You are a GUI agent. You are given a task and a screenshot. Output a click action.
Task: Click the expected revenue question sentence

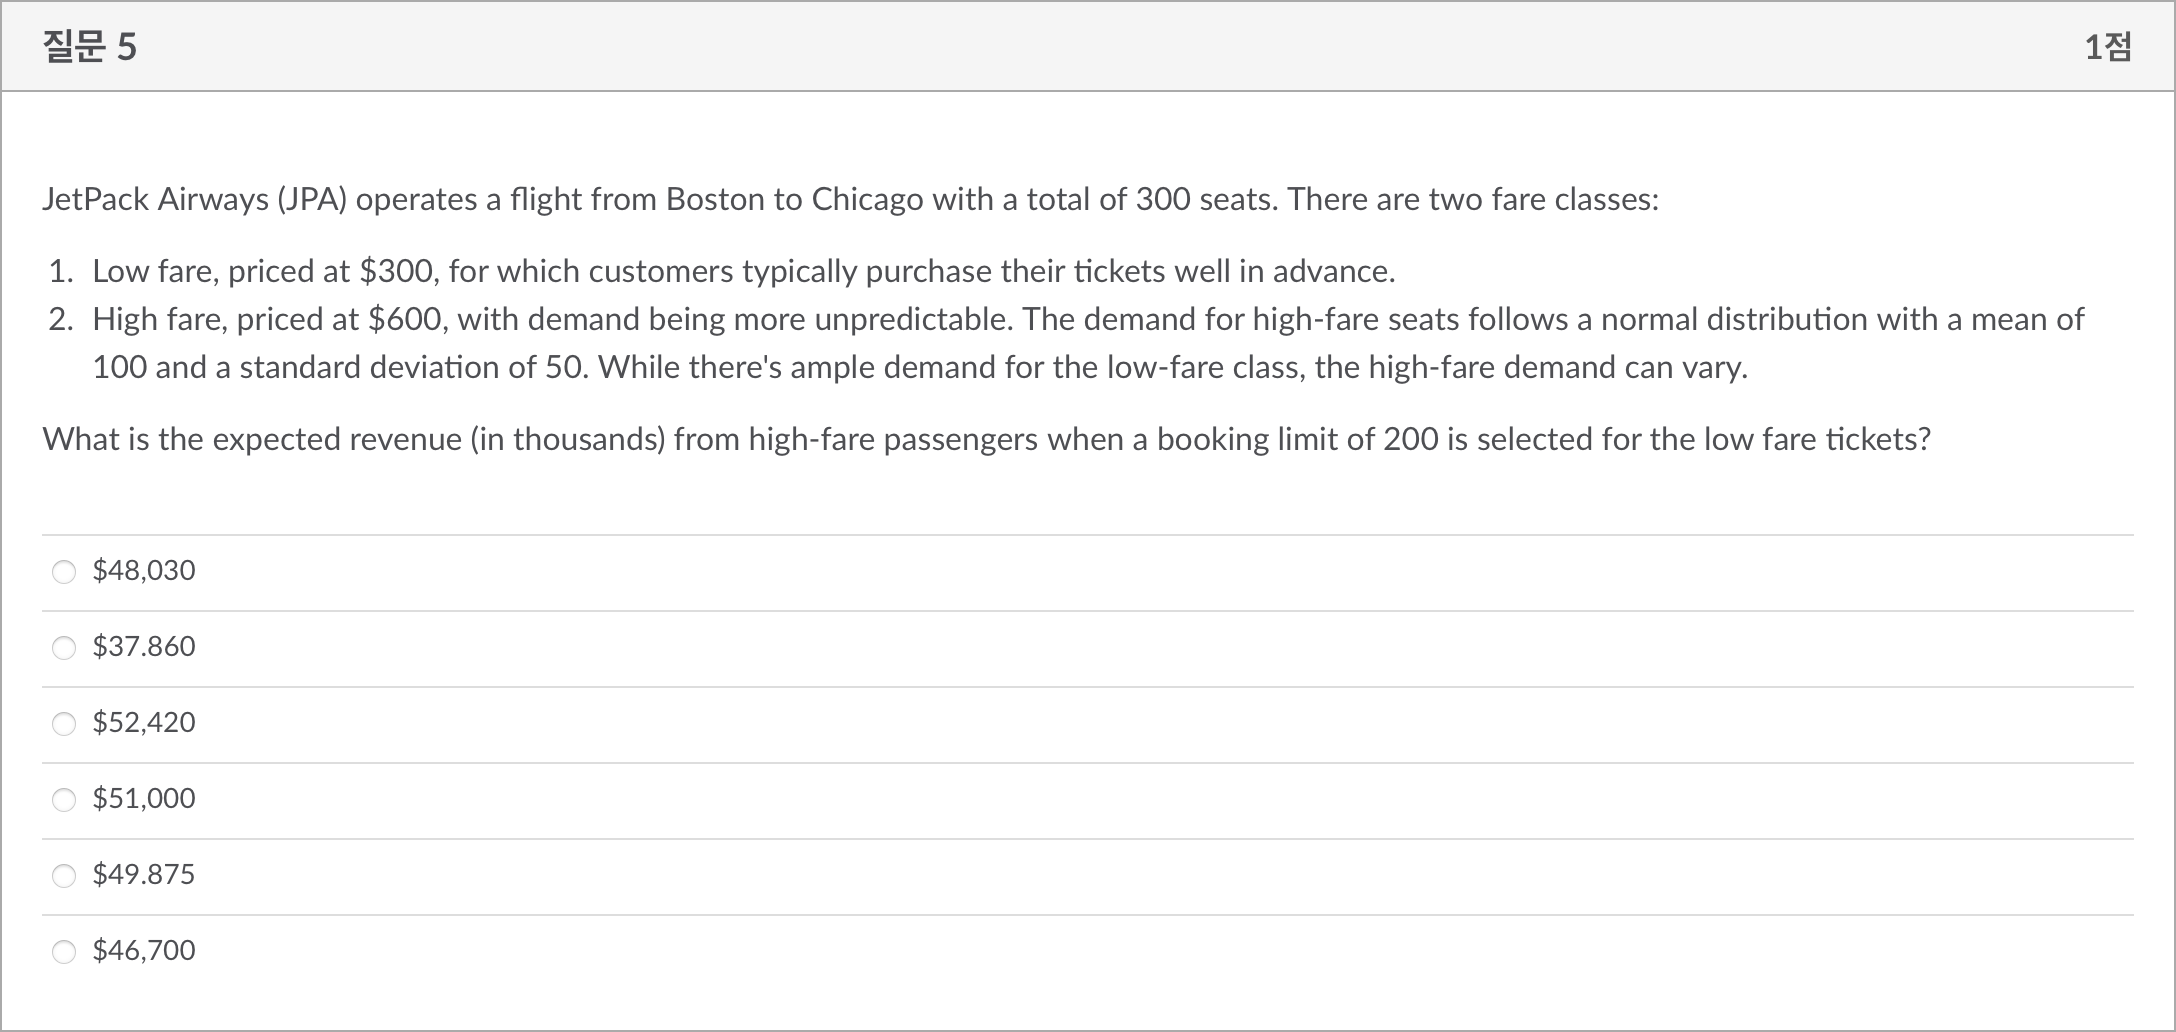[986, 440]
